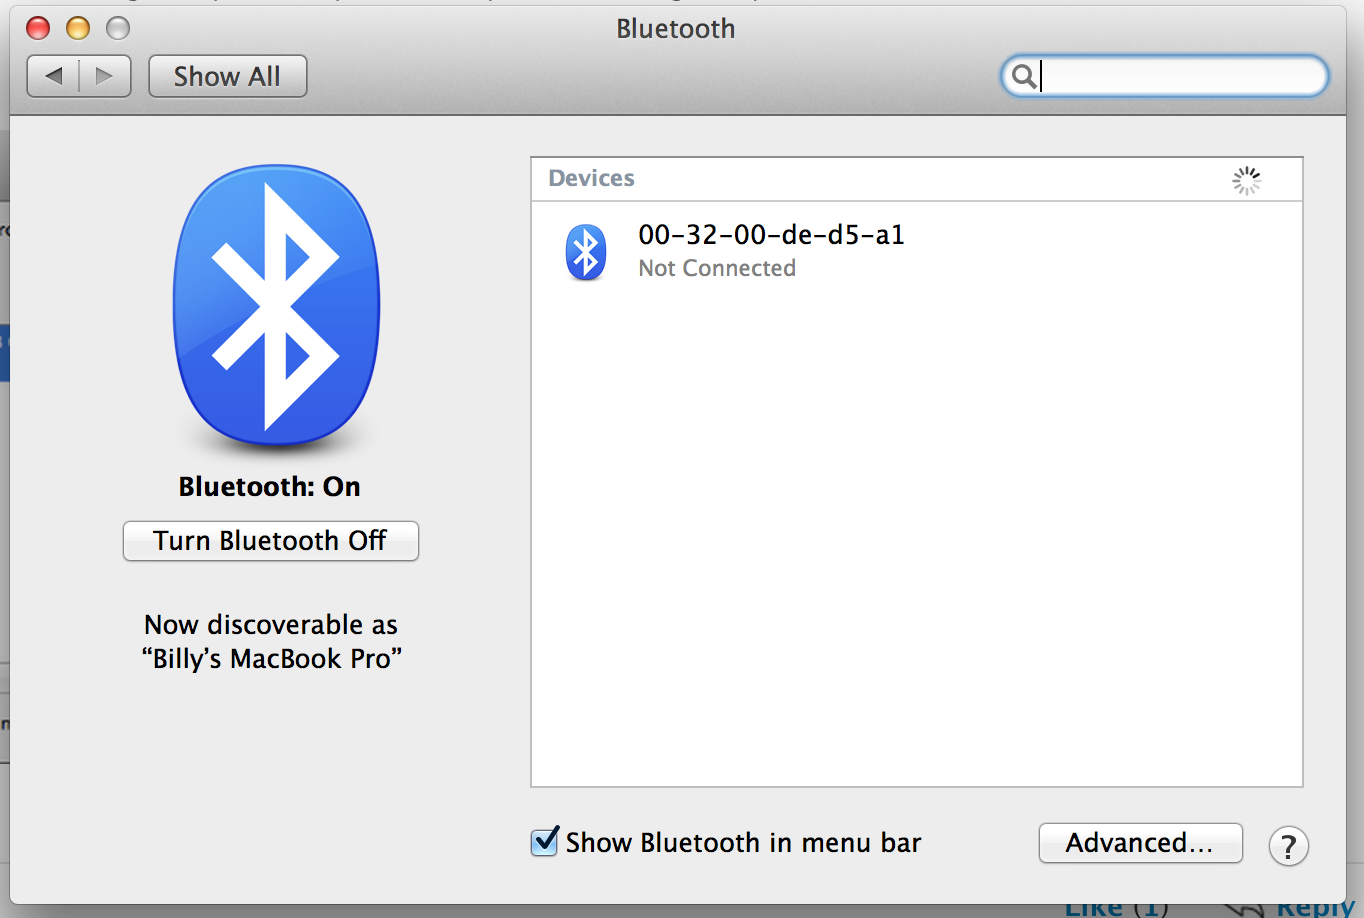Click the magnifying glass search icon

click(x=1023, y=76)
